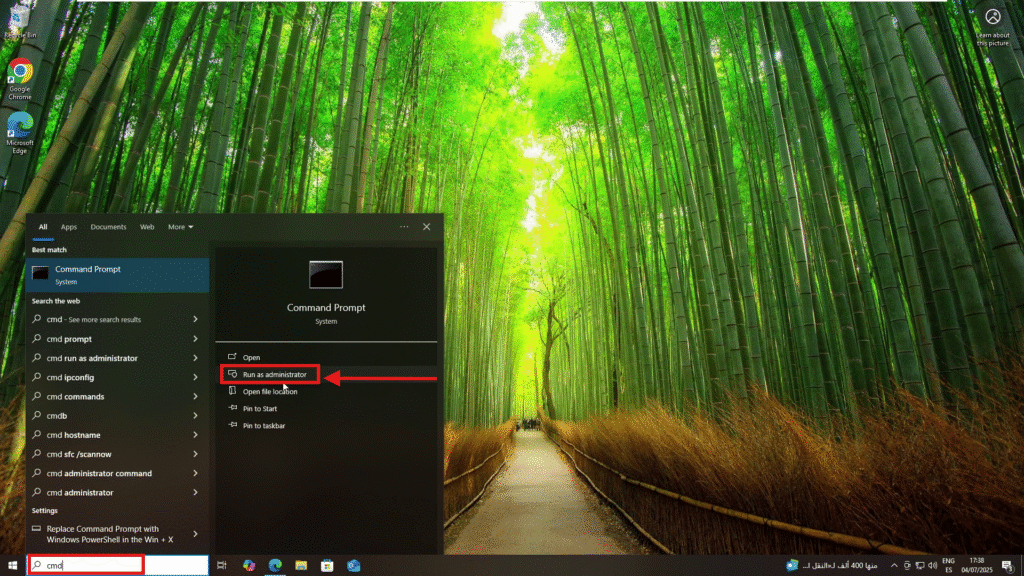Switch to the Apps search tab
Screen dimensions: 1024x576
(69, 227)
